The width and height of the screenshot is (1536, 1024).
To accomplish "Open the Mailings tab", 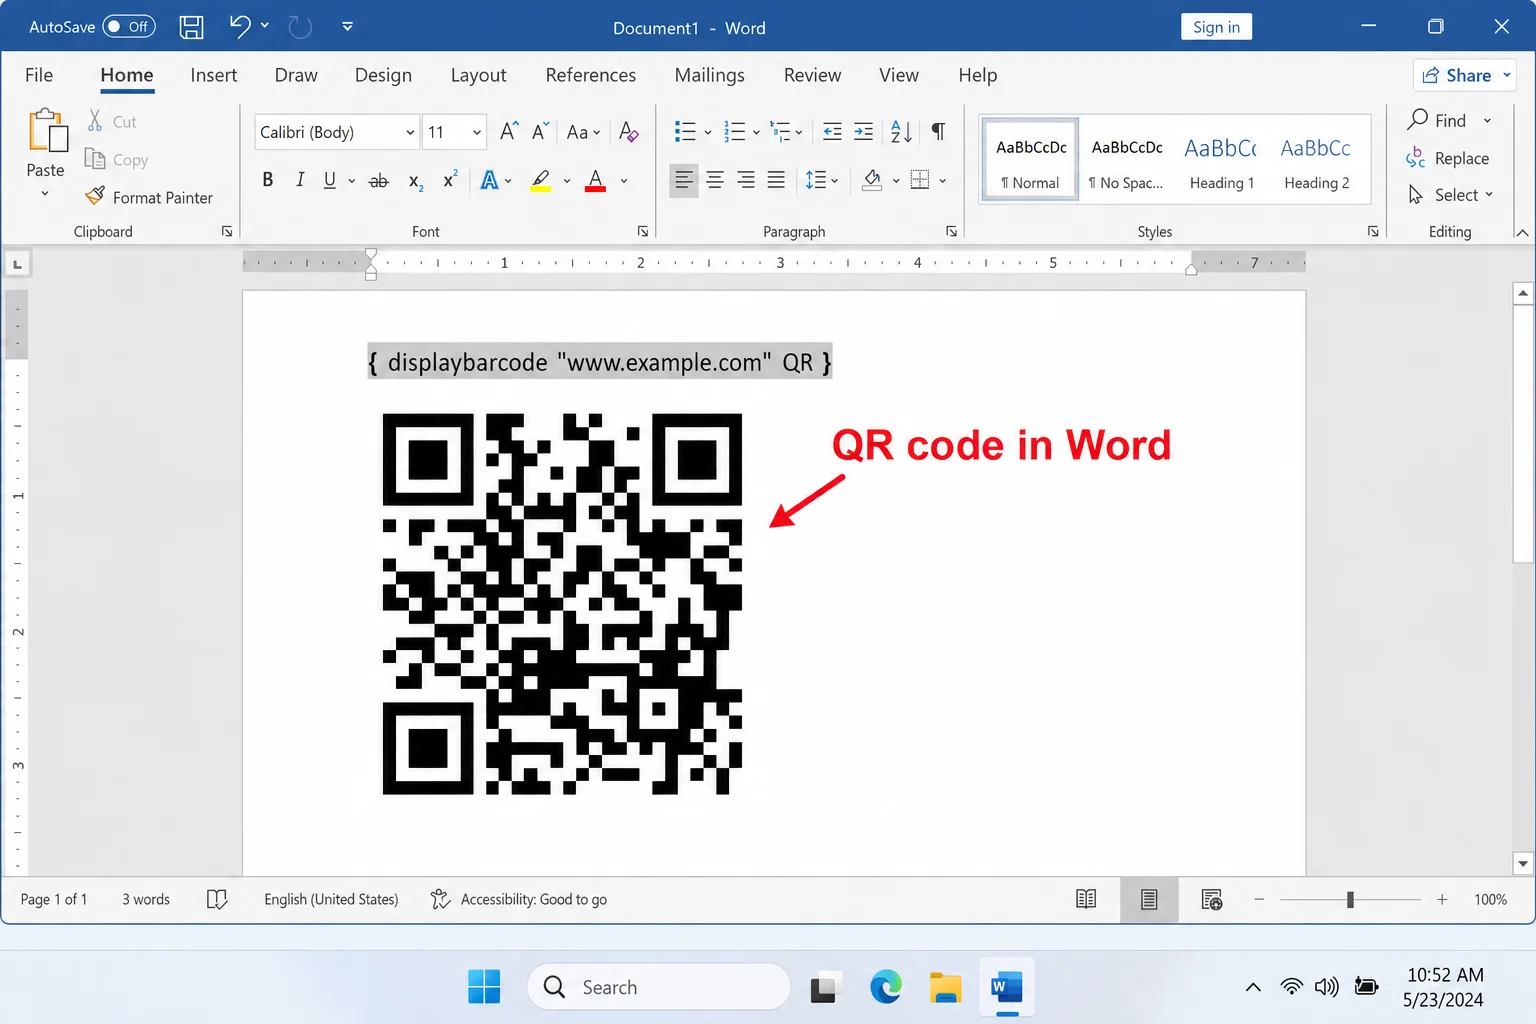I will point(710,75).
